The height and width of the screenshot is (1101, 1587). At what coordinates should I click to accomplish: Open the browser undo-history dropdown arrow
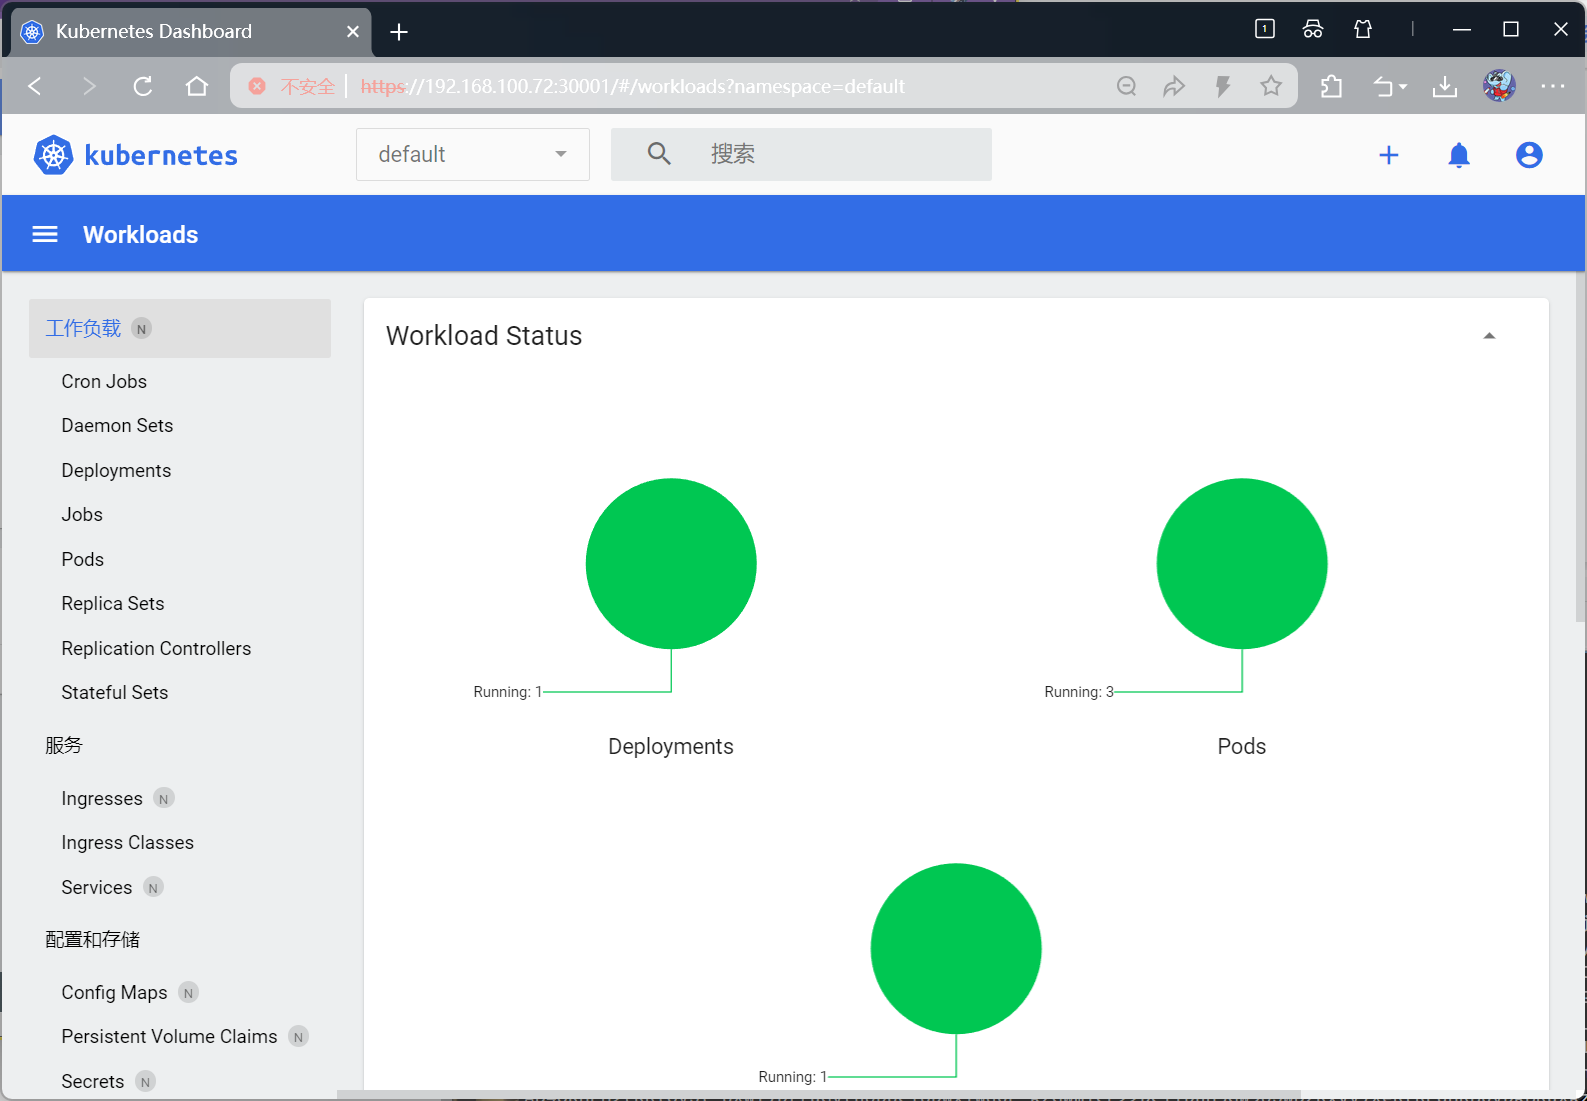[1403, 87]
